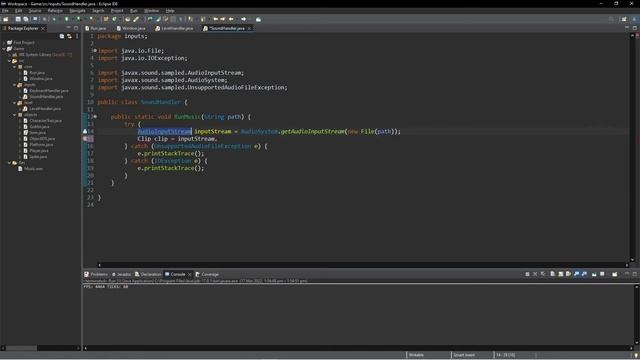Close the Package Explorer tab
640x360 pixels.
(42, 28)
